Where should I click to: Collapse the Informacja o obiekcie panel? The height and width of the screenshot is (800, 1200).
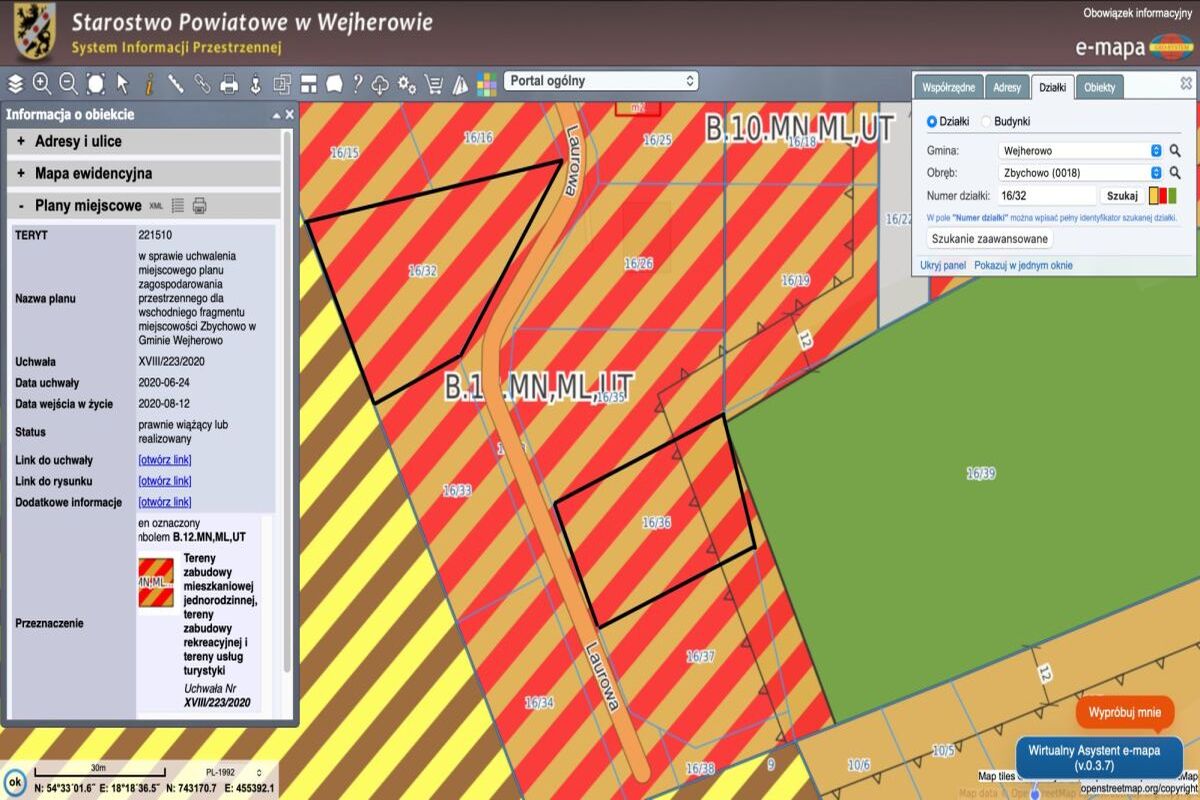click(276, 115)
